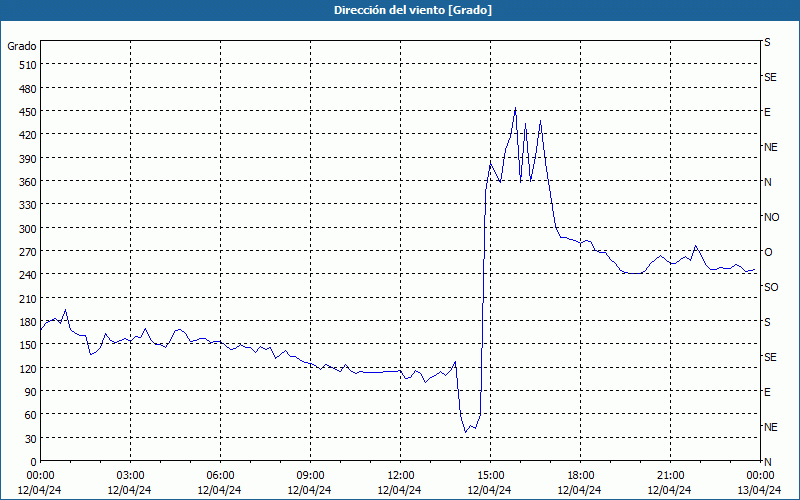Viewport: 800px width, 500px height.
Task: Click the 12/04/24 date under 12:00
Action: click(x=399, y=490)
